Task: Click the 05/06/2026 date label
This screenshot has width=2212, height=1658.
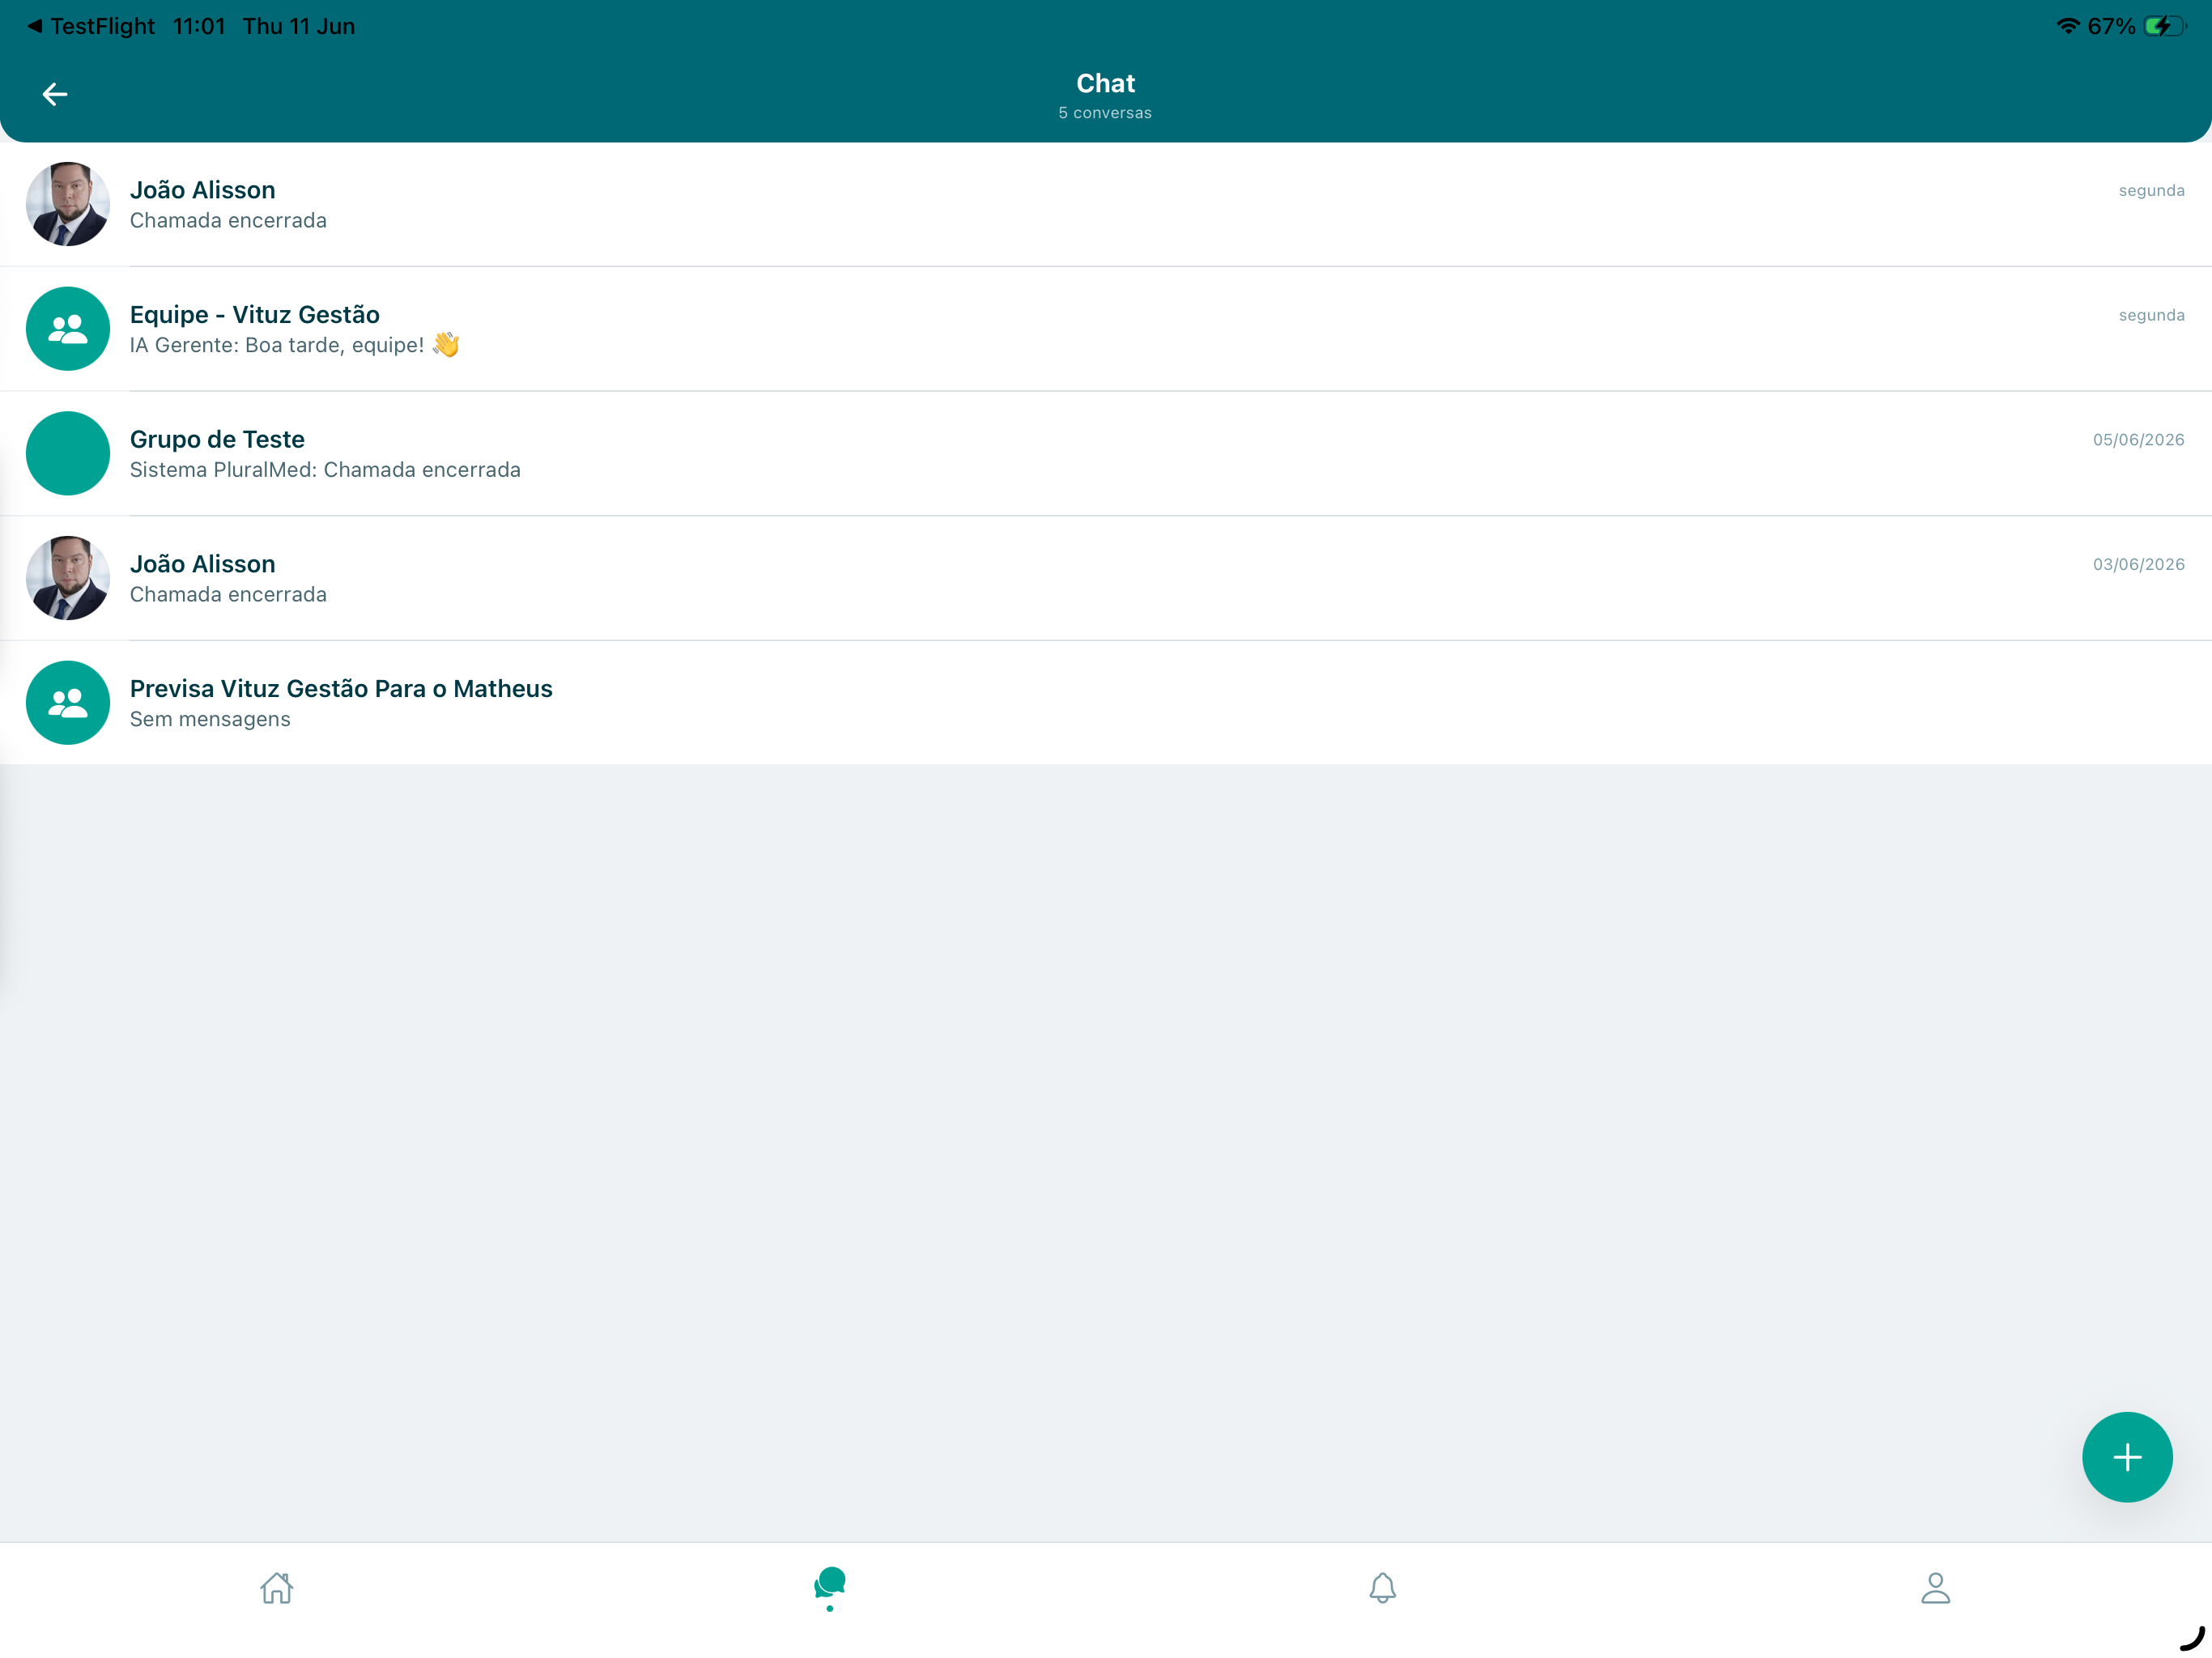Action: point(2139,440)
